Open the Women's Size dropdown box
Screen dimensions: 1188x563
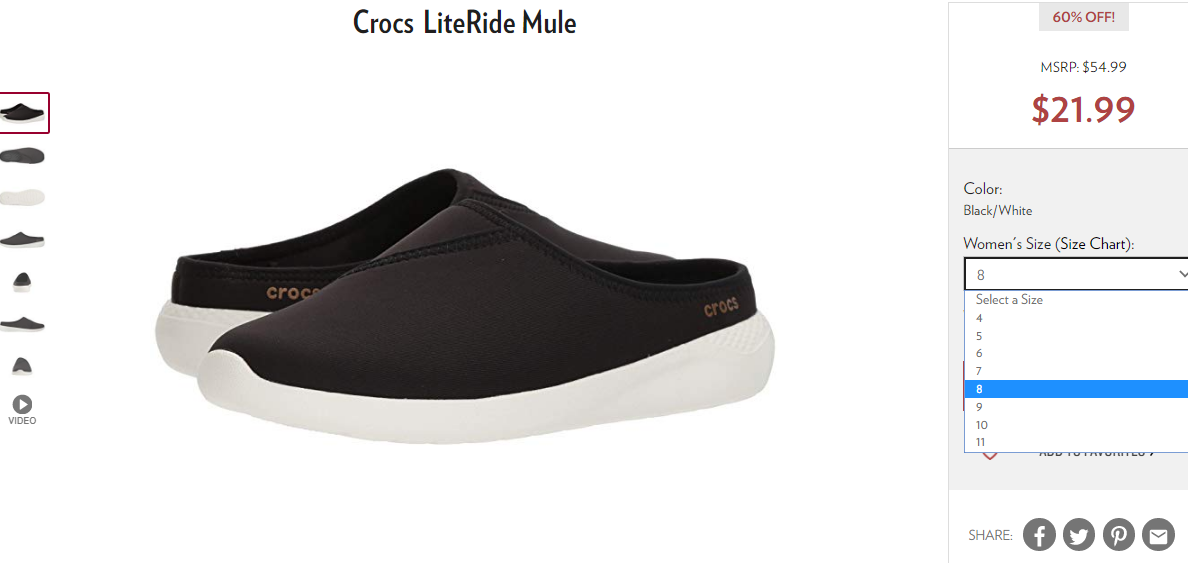1076,274
